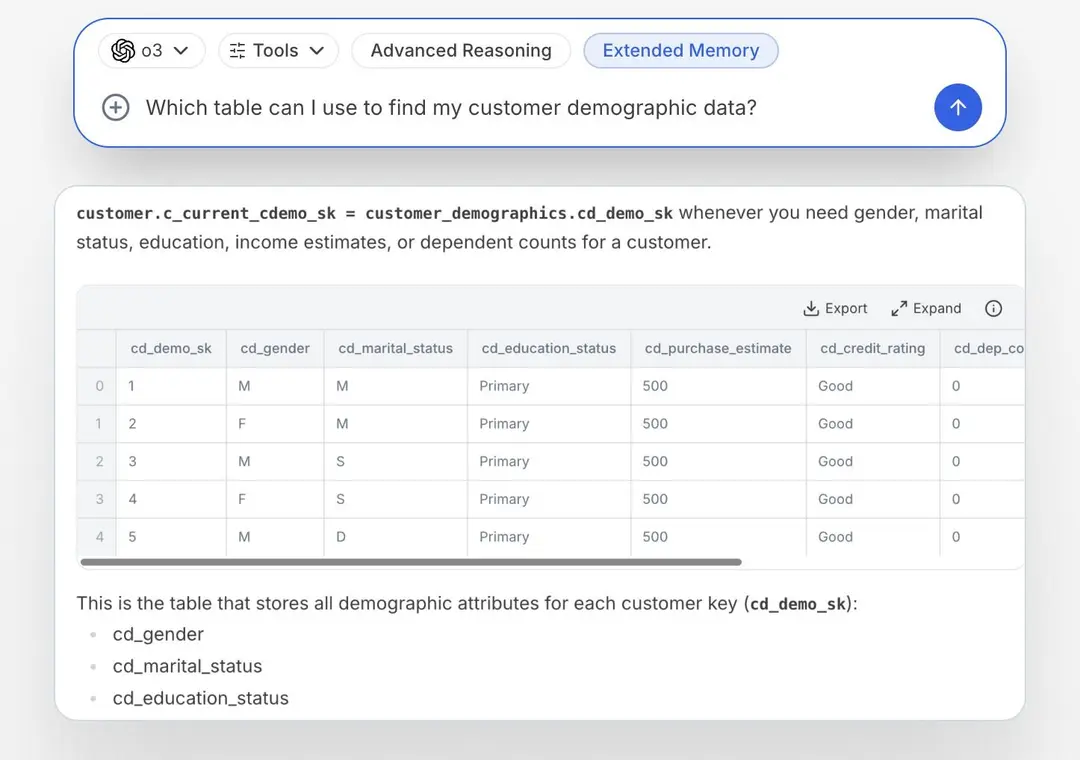Screen dimensions: 1080x760
Task: Click cd_gender cell in row index 1
Action: click(275, 424)
